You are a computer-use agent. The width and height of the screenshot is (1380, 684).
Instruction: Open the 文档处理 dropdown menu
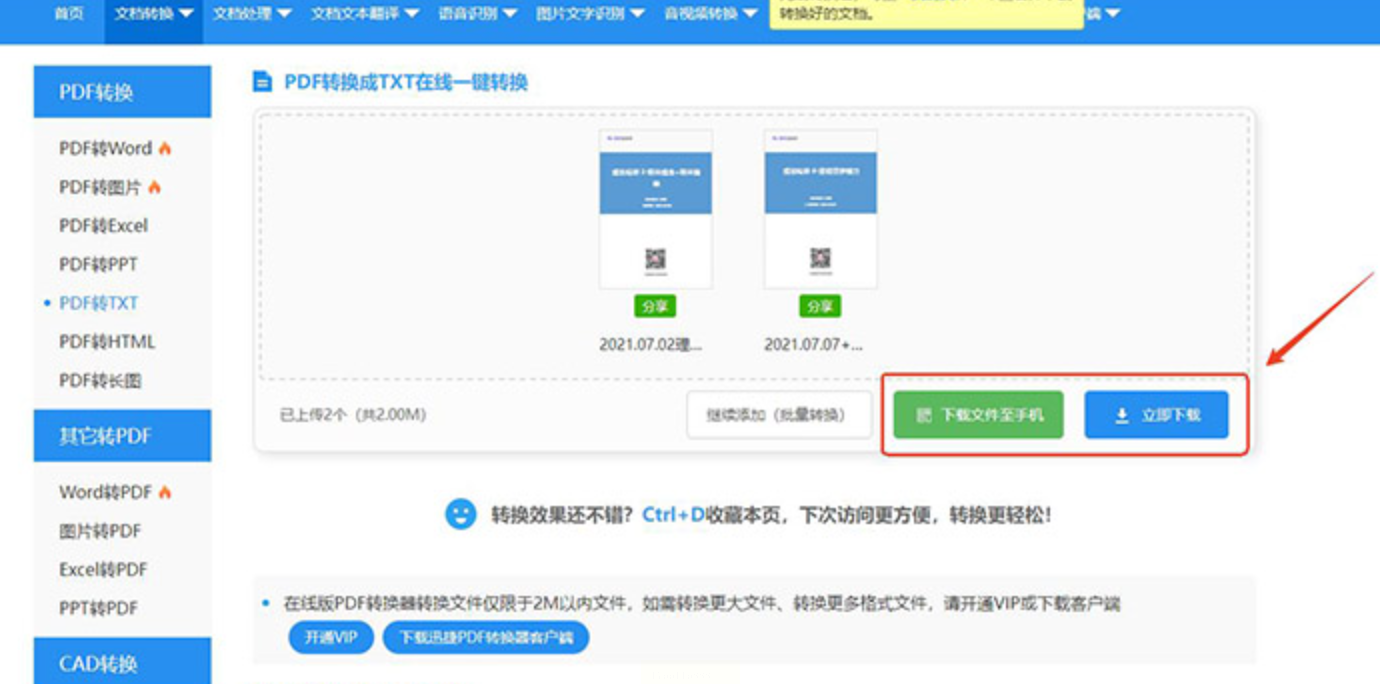pyautogui.click(x=251, y=14)
